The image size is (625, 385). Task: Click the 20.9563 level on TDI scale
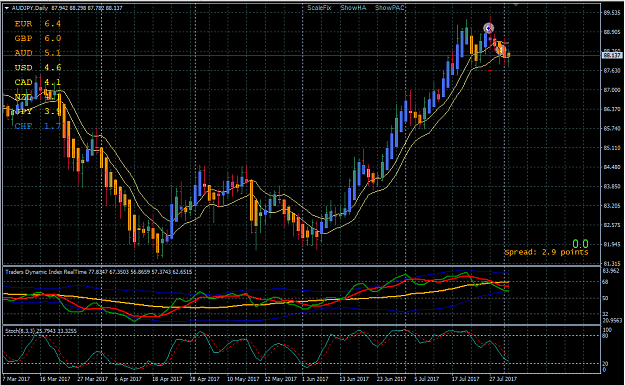(x=613, y=320)
